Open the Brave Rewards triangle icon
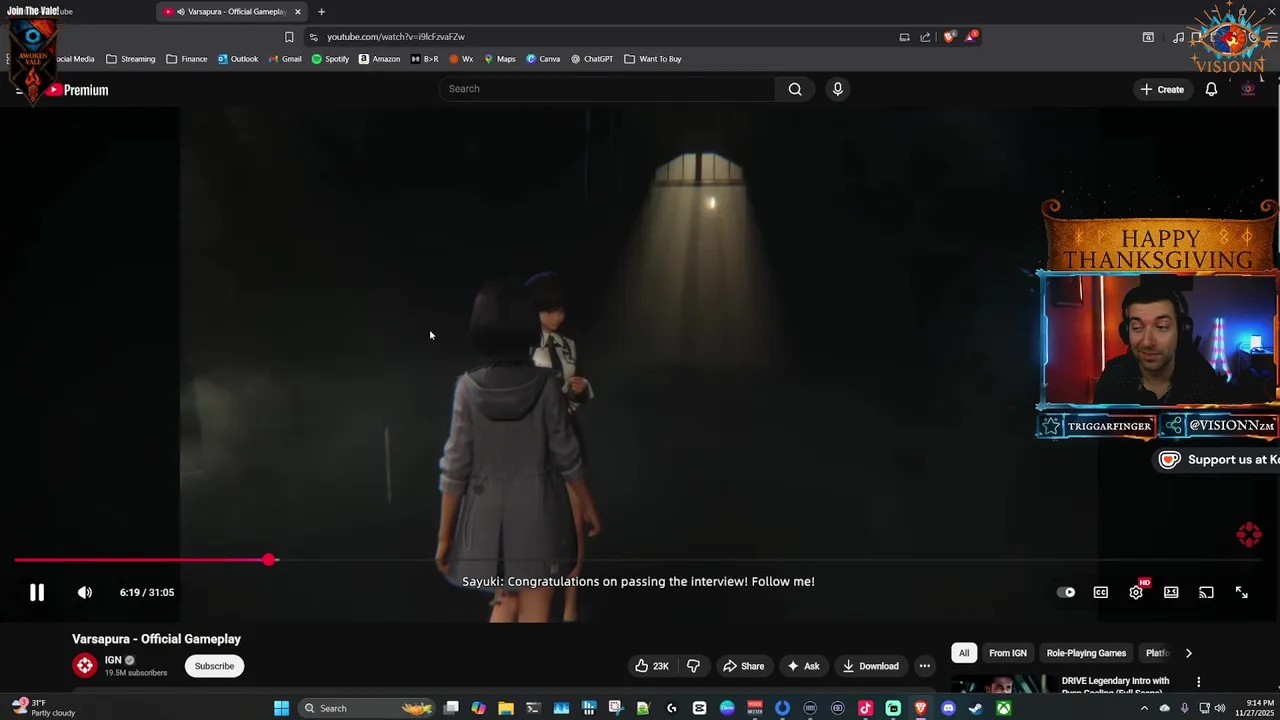Image resolution: width=1280 pixels, height=720 pixels. pyautogui.click(x=971, y=37)
